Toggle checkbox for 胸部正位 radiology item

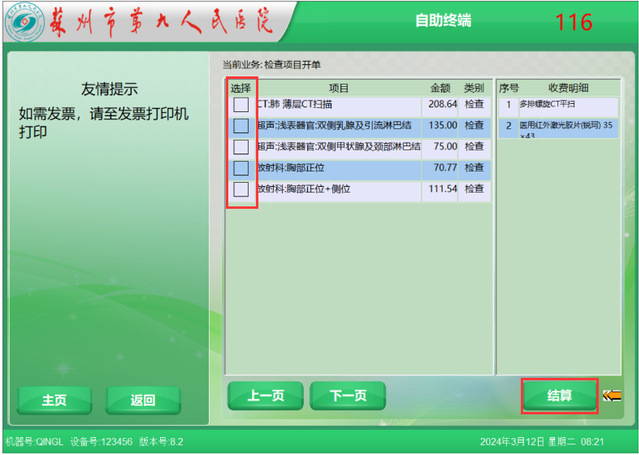click(x=241, y=168)
